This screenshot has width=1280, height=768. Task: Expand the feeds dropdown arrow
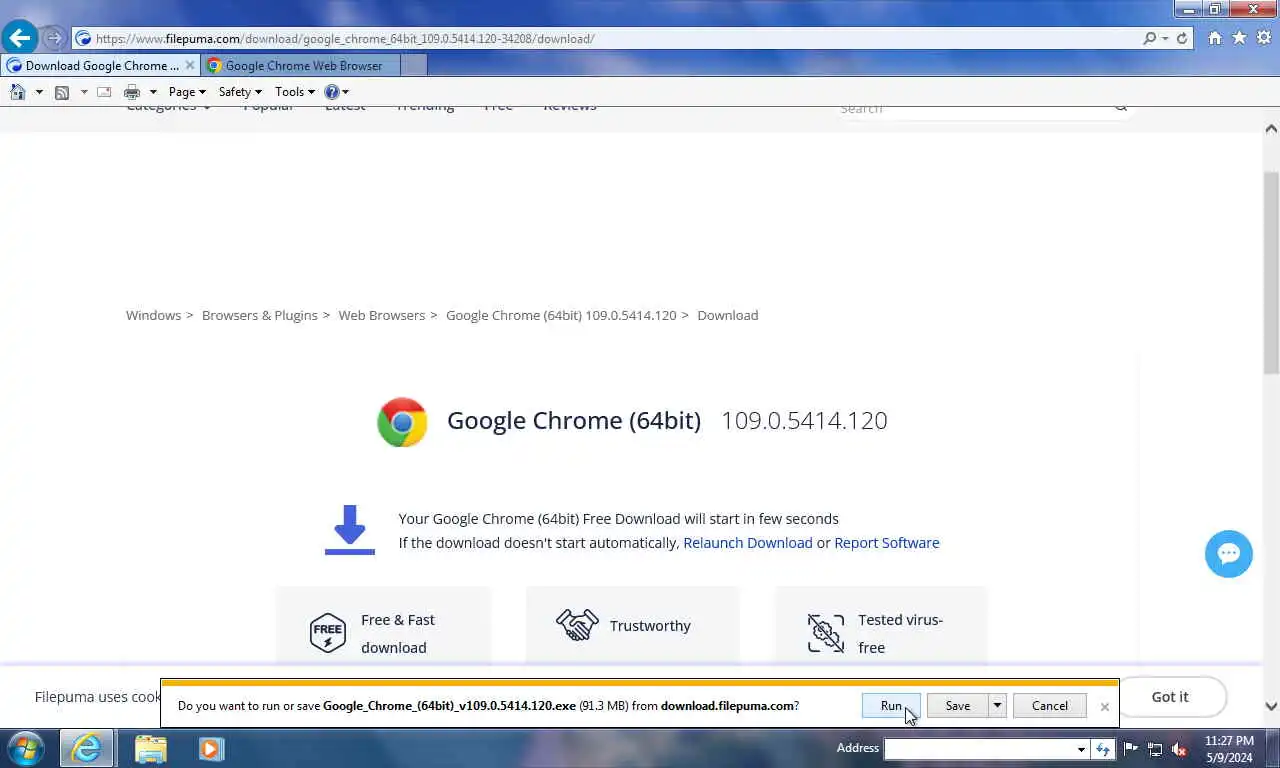[84, 92]
